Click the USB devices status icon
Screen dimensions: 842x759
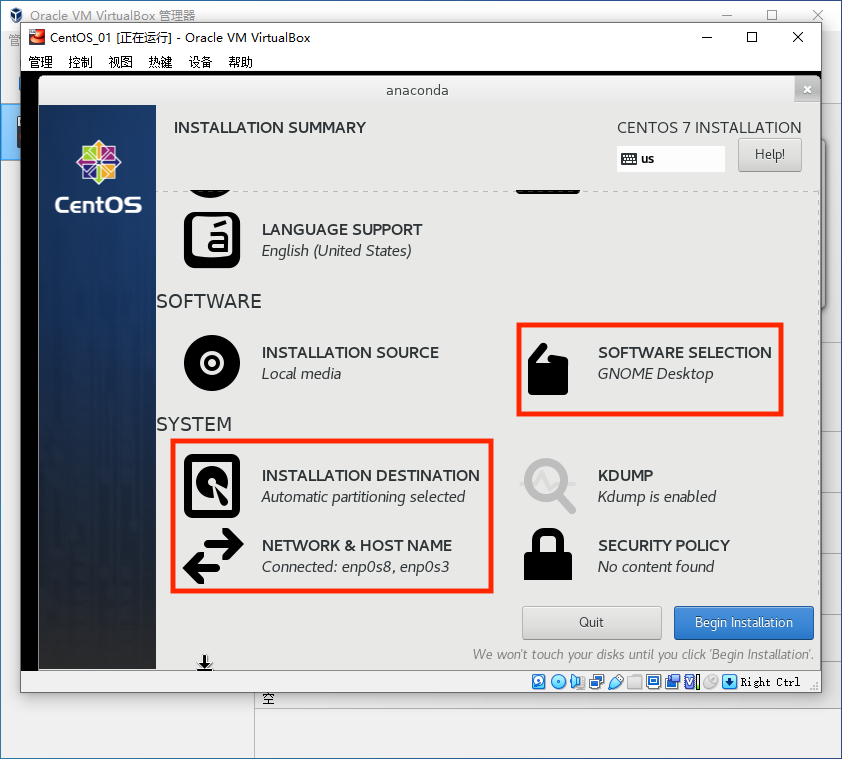(616, 682)
